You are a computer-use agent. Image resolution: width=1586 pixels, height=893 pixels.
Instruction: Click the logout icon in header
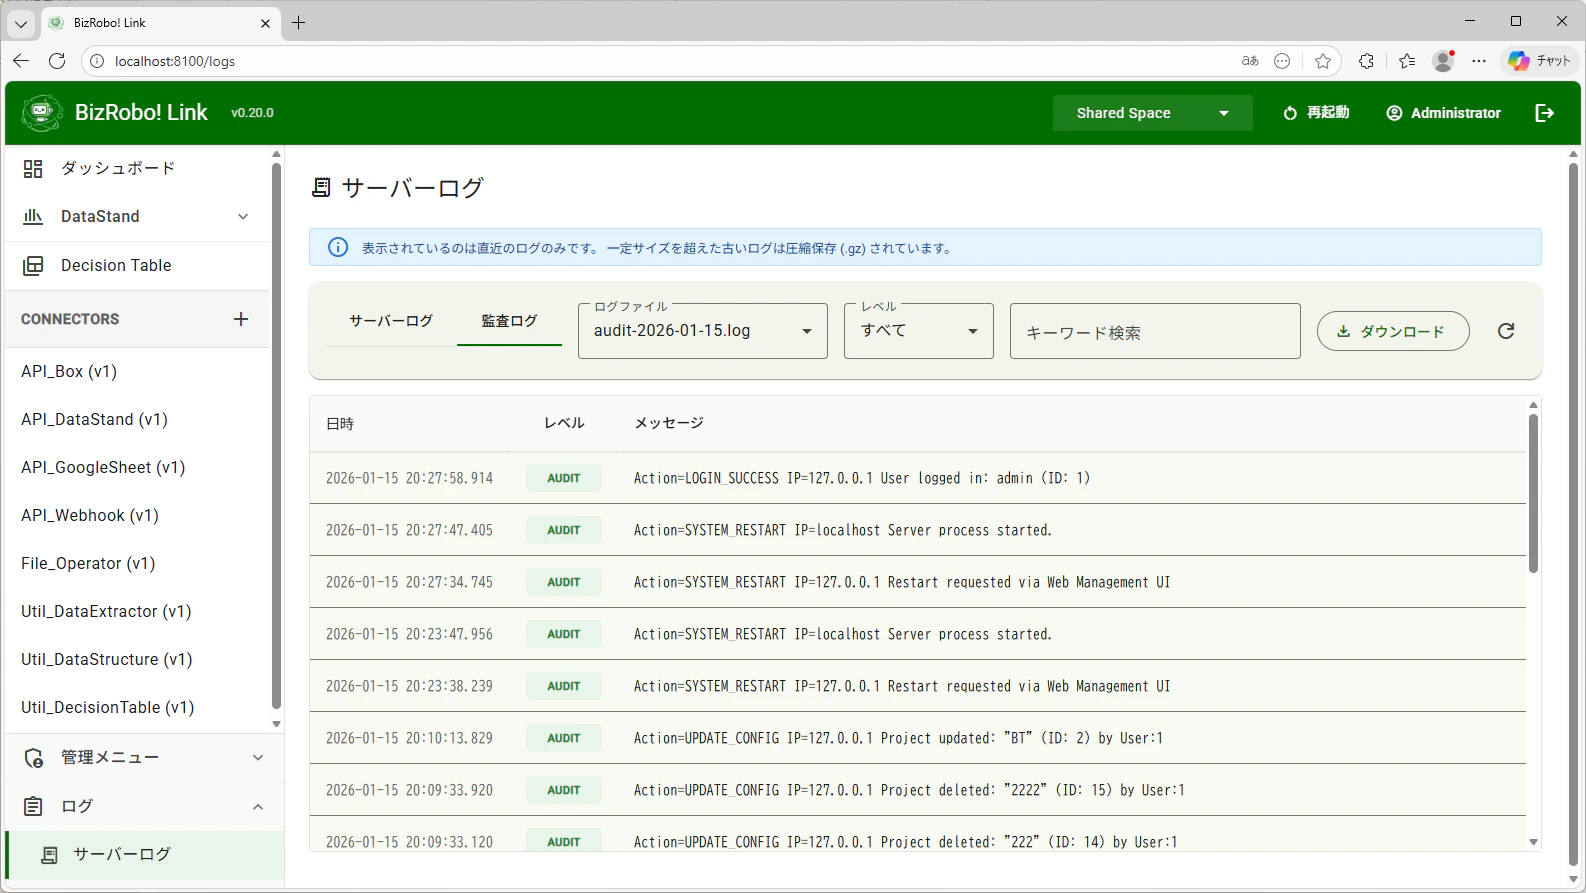click(1545, 113)
